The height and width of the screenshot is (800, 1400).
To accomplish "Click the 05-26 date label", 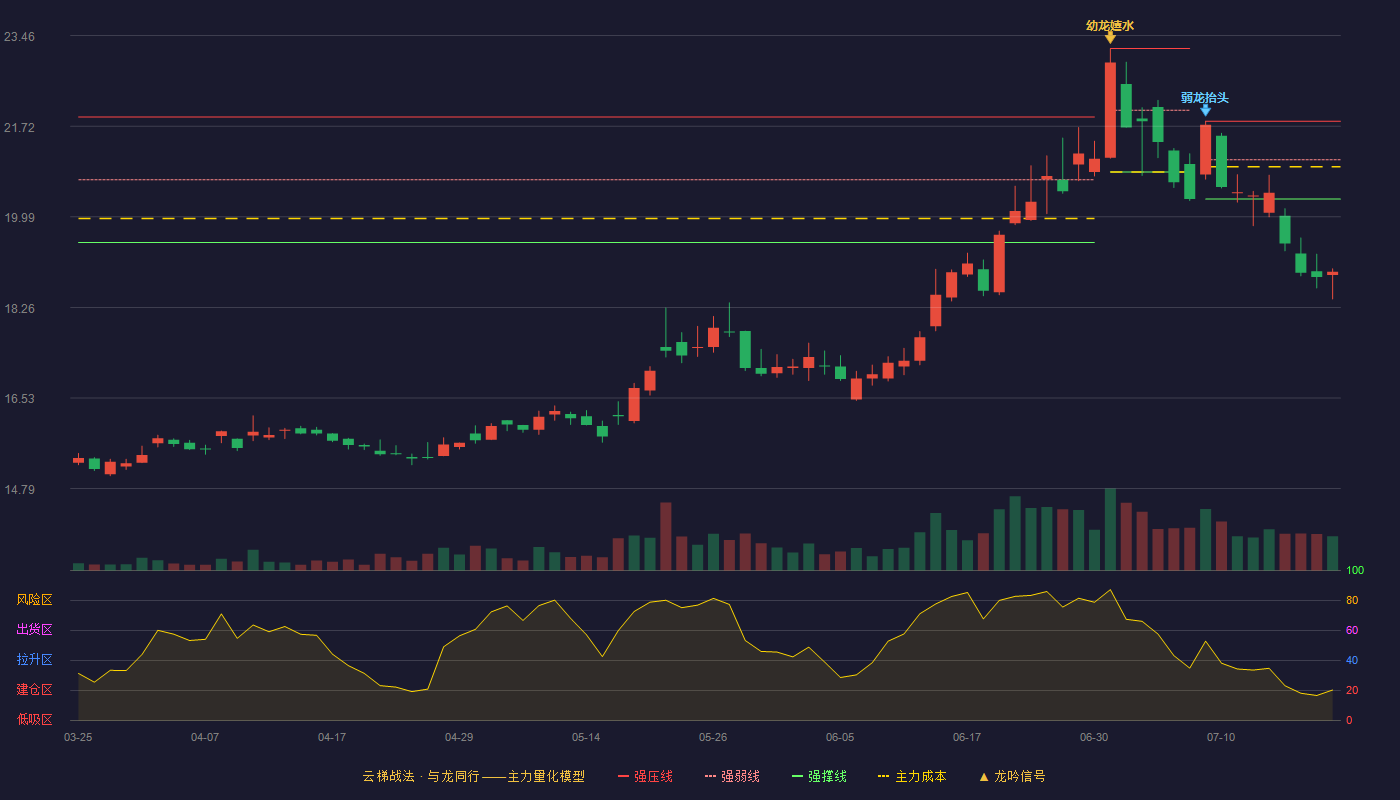I will 713,737.
